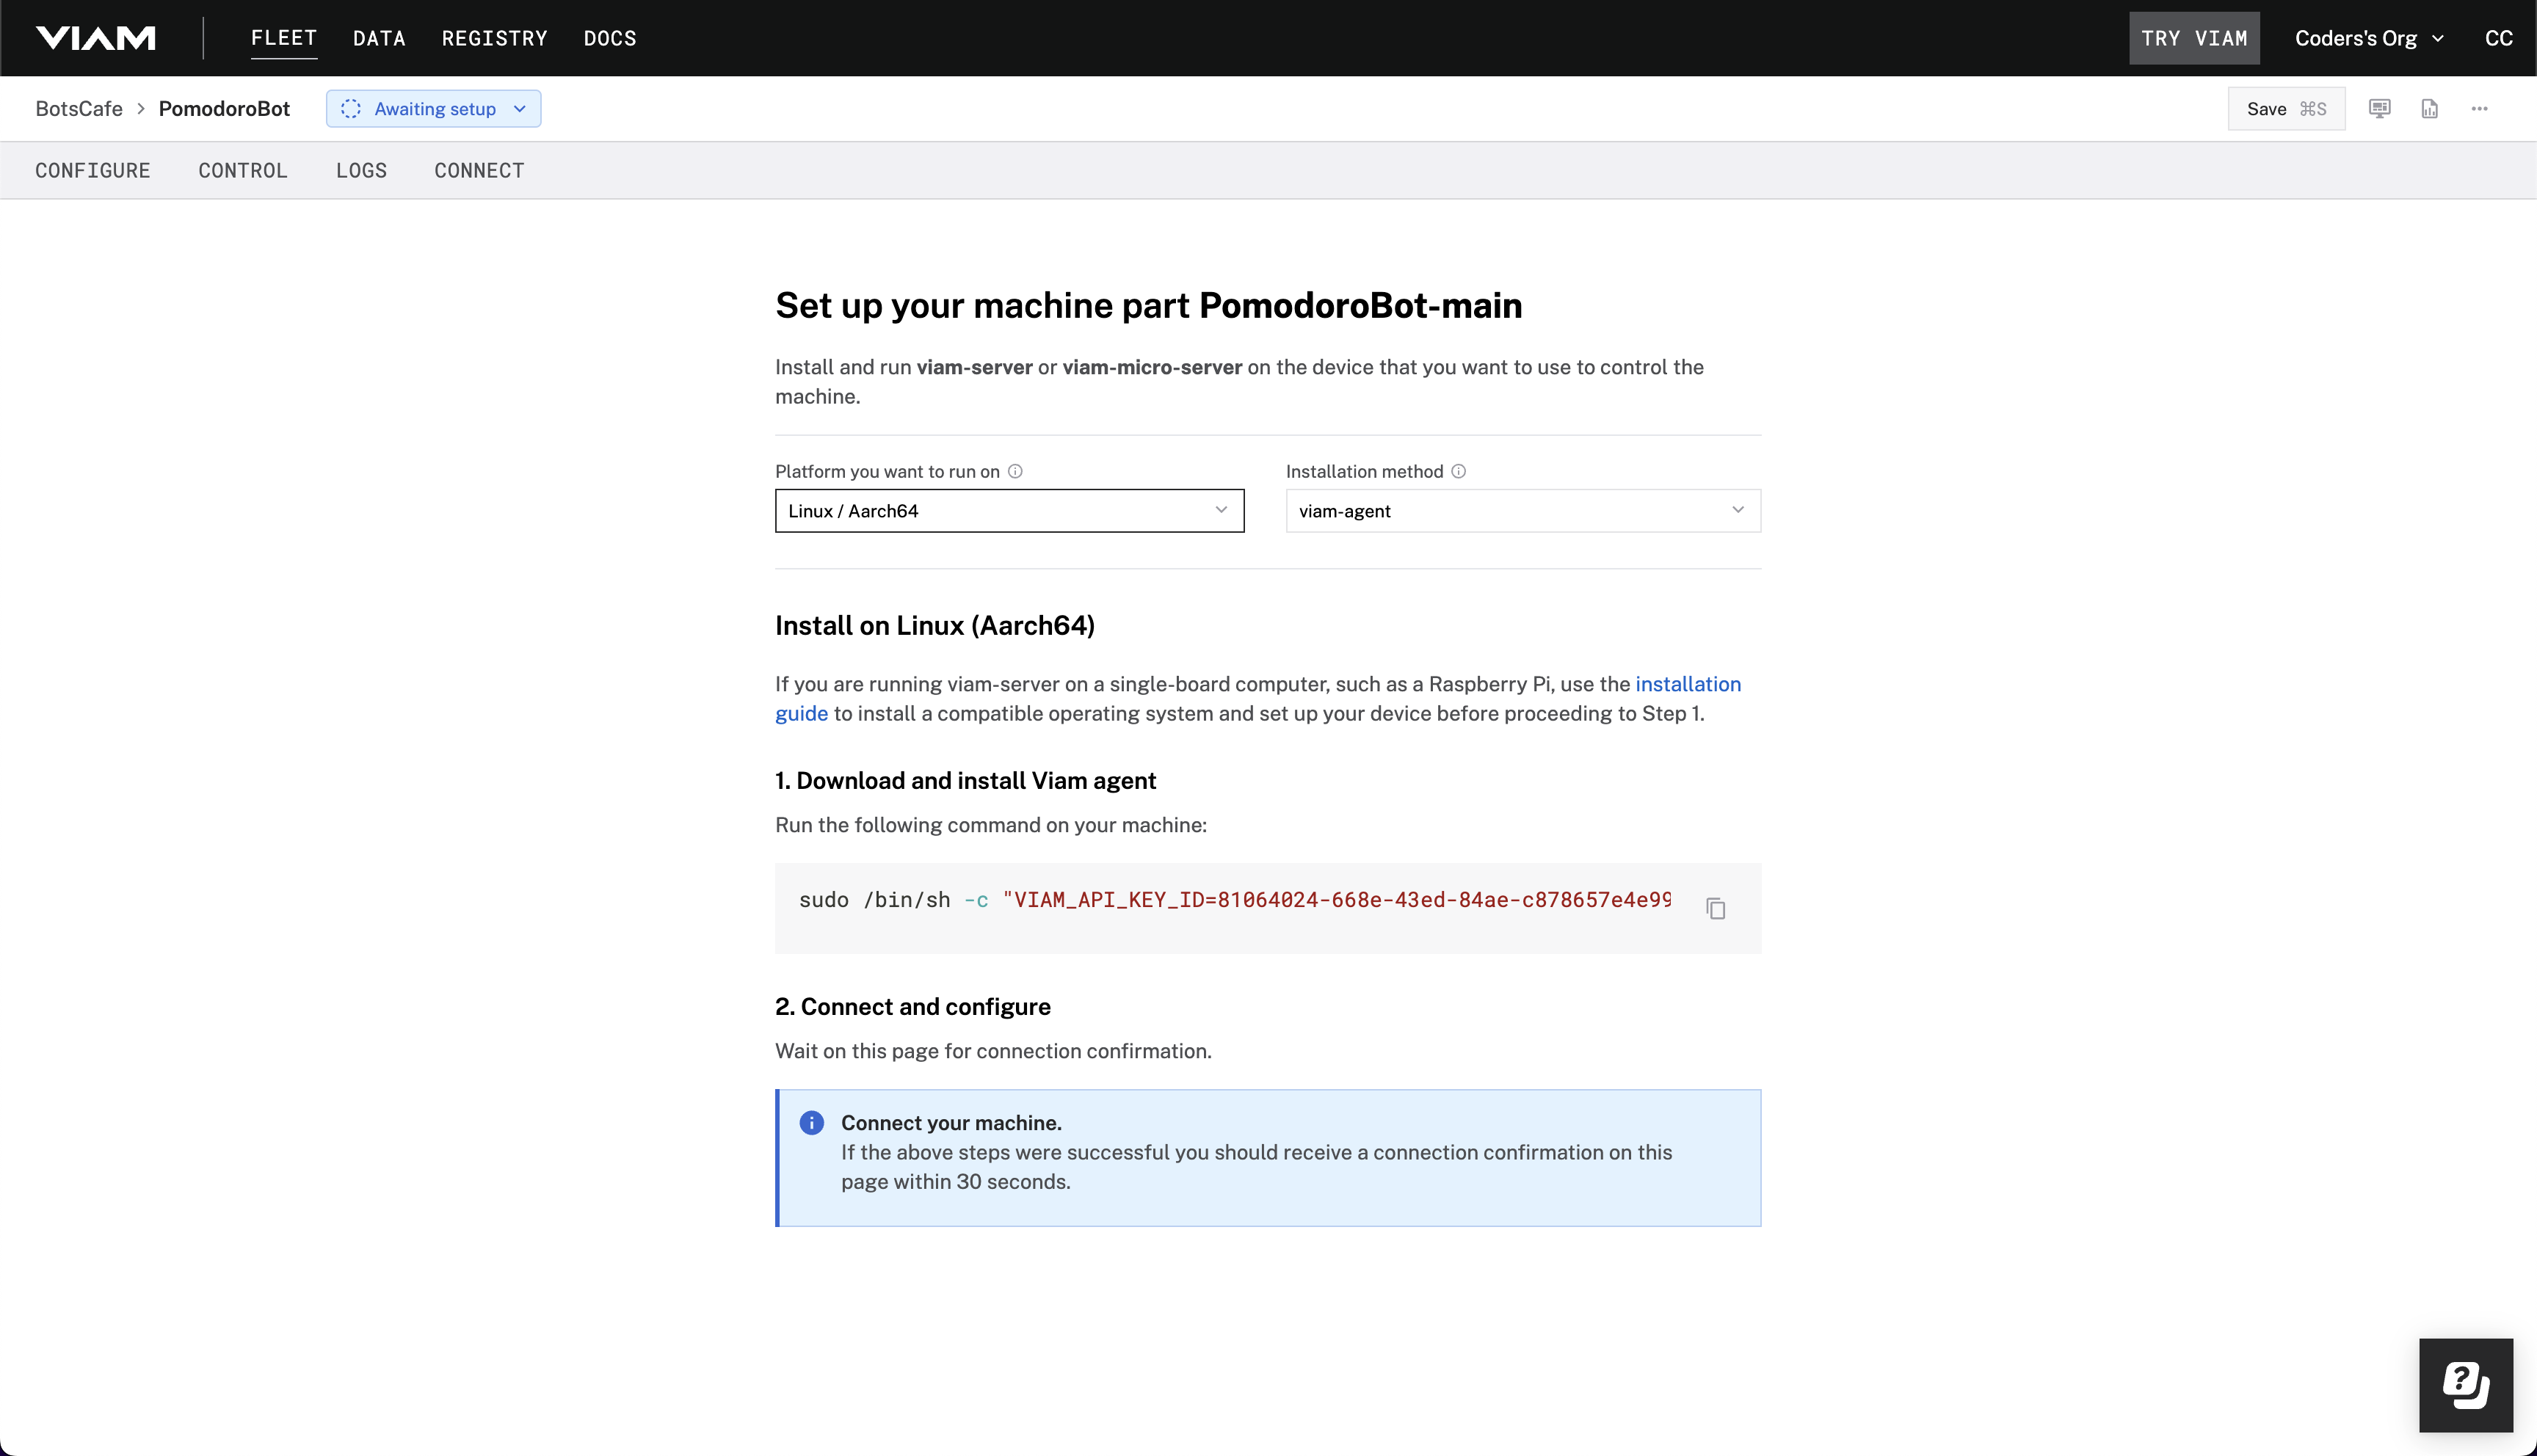Click the CONTROL tab
Image resolution: width=2537 pixels, height=1456 pixels.
click(x=242, y=171)
